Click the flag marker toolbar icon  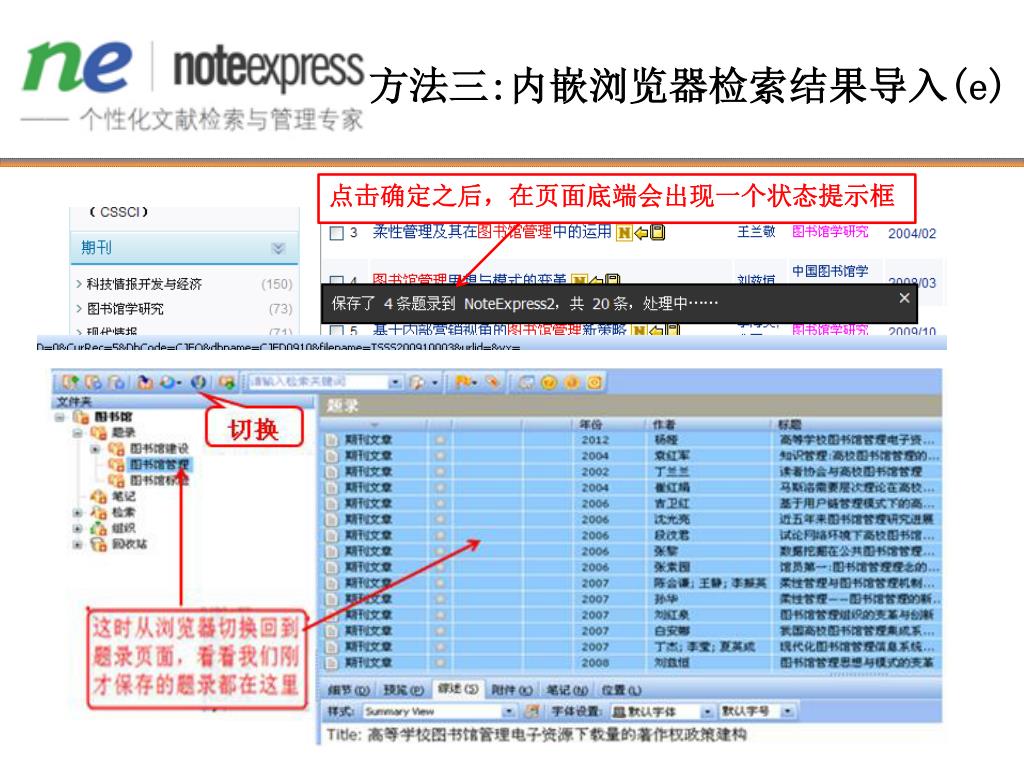[x=462, y=382]
